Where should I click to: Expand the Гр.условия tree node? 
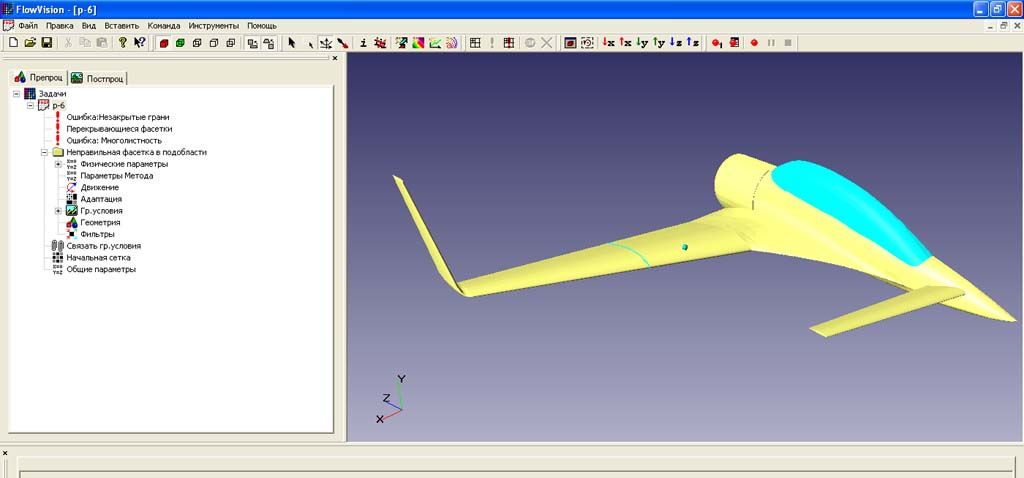click(x=58, y=211)
